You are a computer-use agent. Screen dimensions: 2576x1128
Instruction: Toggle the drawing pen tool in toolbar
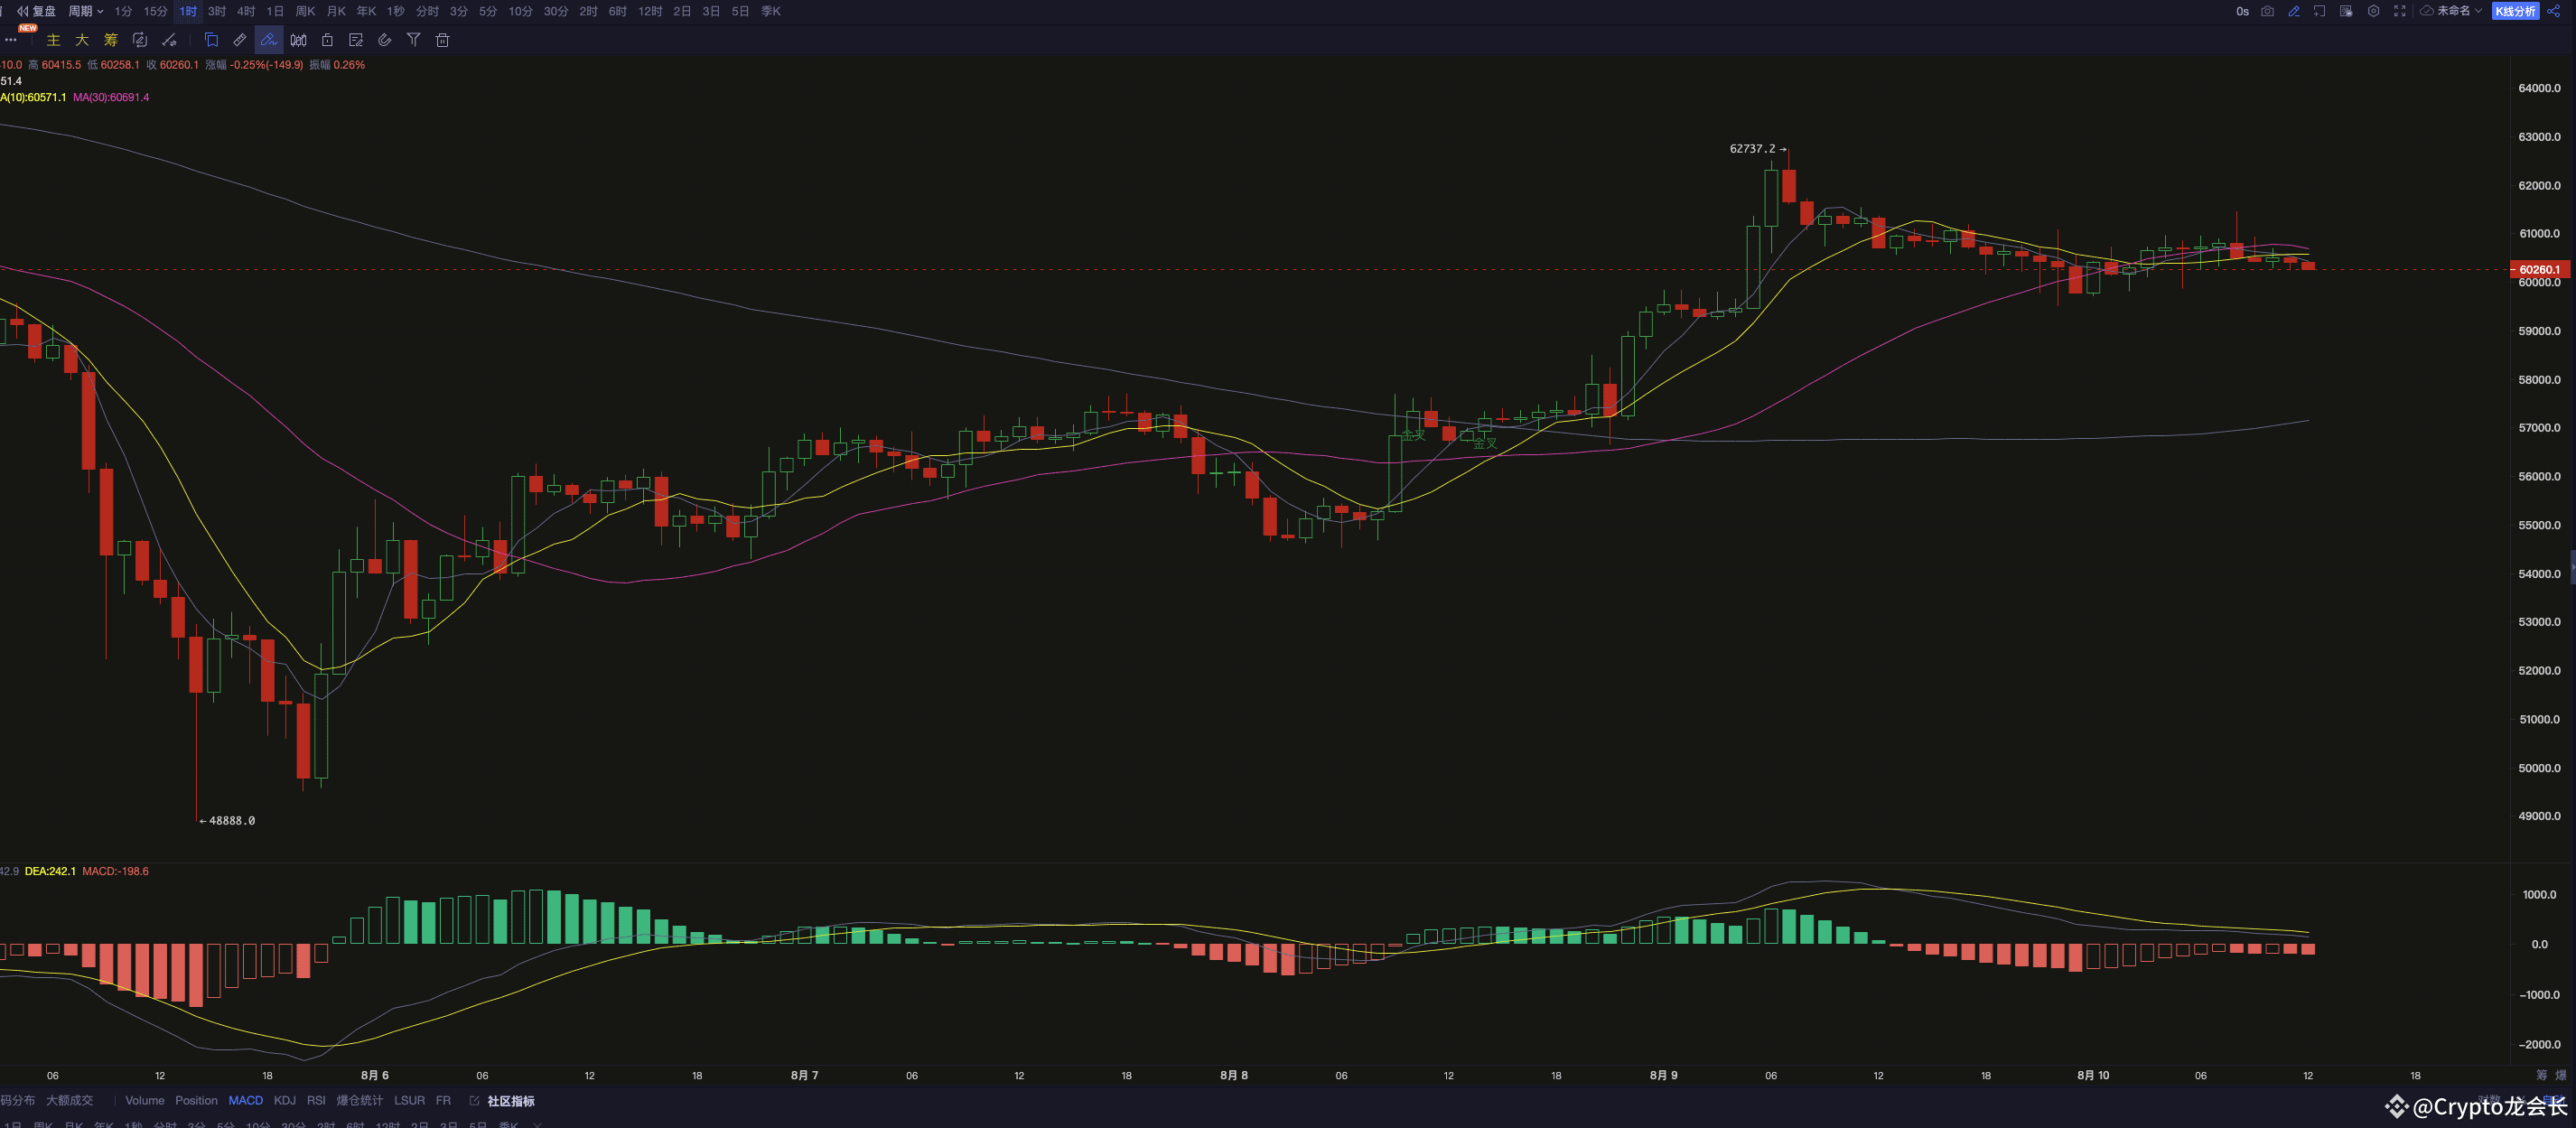pos(268,40)
